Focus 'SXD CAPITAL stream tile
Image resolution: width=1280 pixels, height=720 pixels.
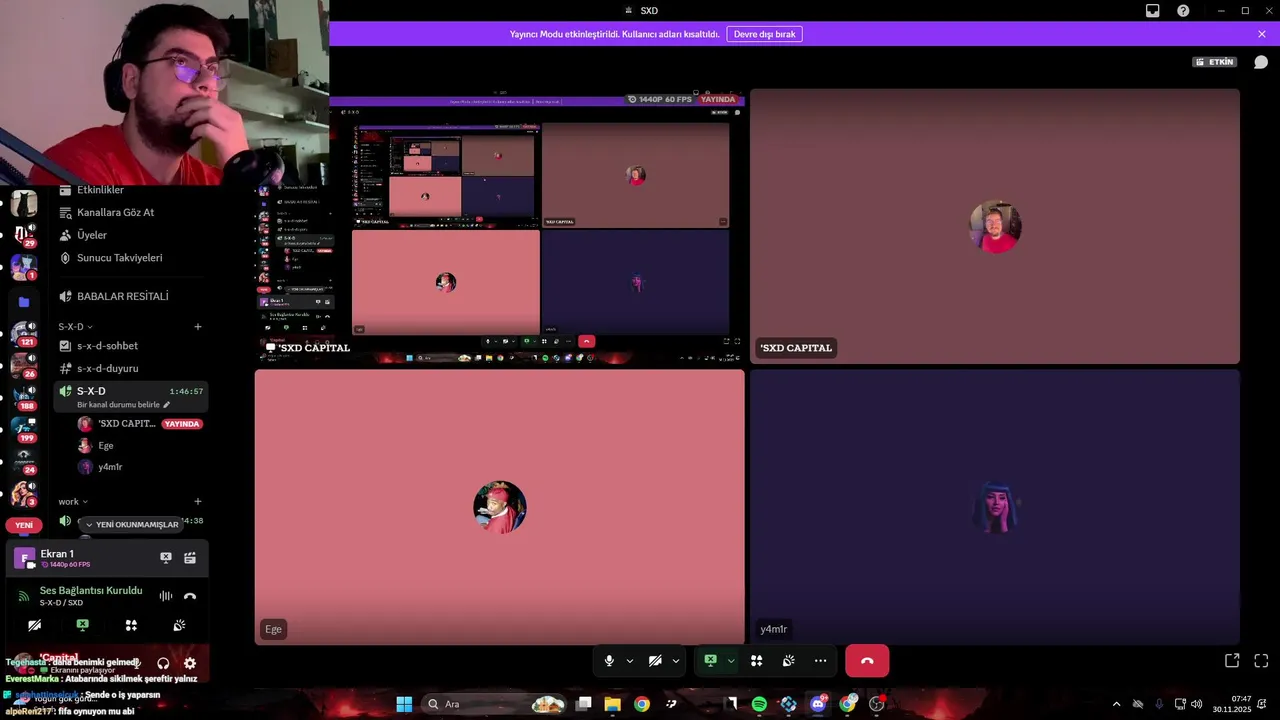coord(500,226)
